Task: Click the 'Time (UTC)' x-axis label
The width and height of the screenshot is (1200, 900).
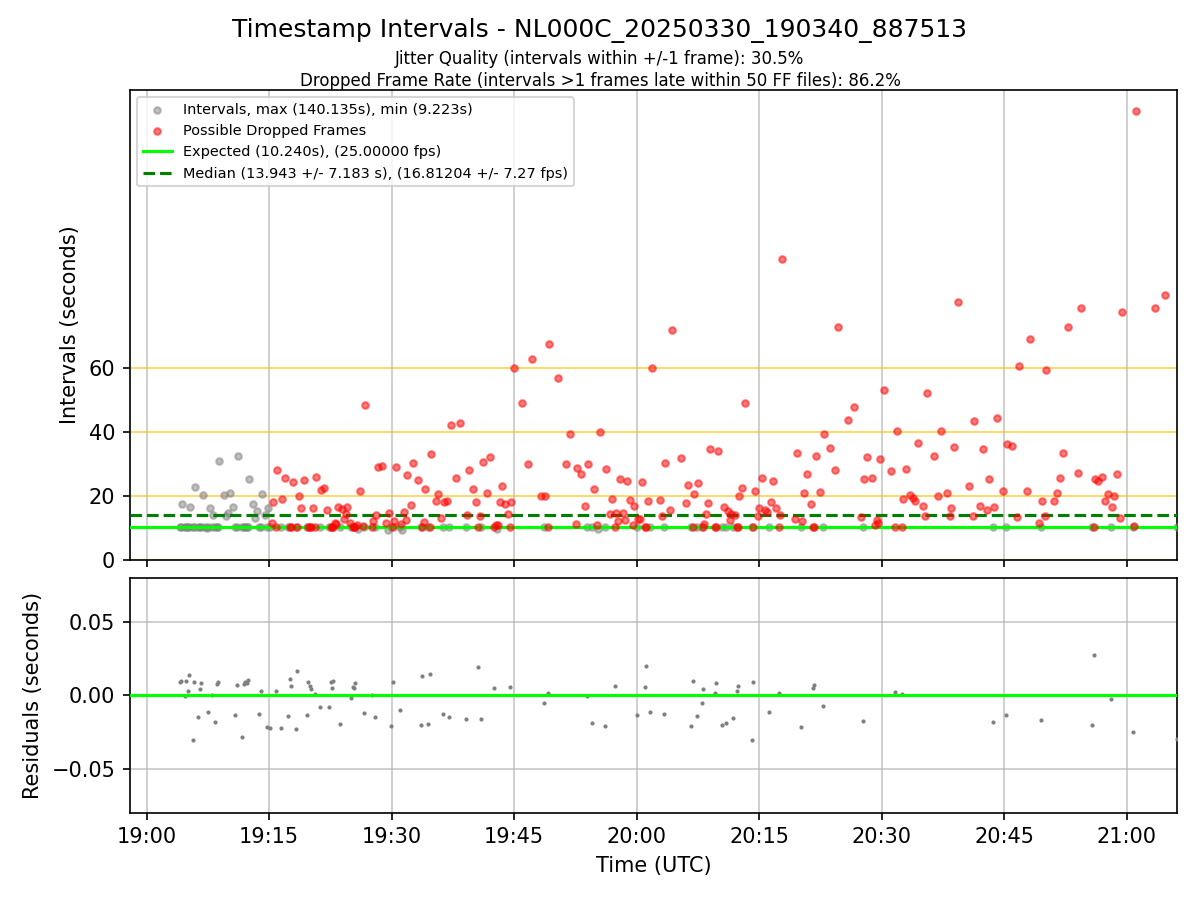Action: pyautogui.click(x=653, y=865)
